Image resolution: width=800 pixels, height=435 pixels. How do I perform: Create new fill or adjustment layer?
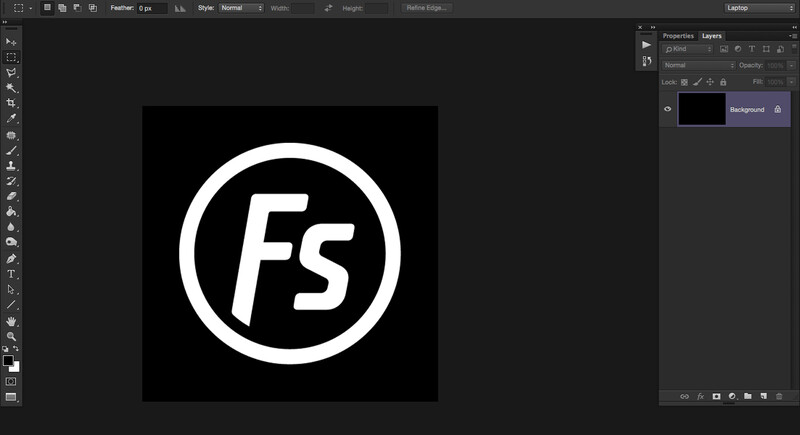point(732,396)
